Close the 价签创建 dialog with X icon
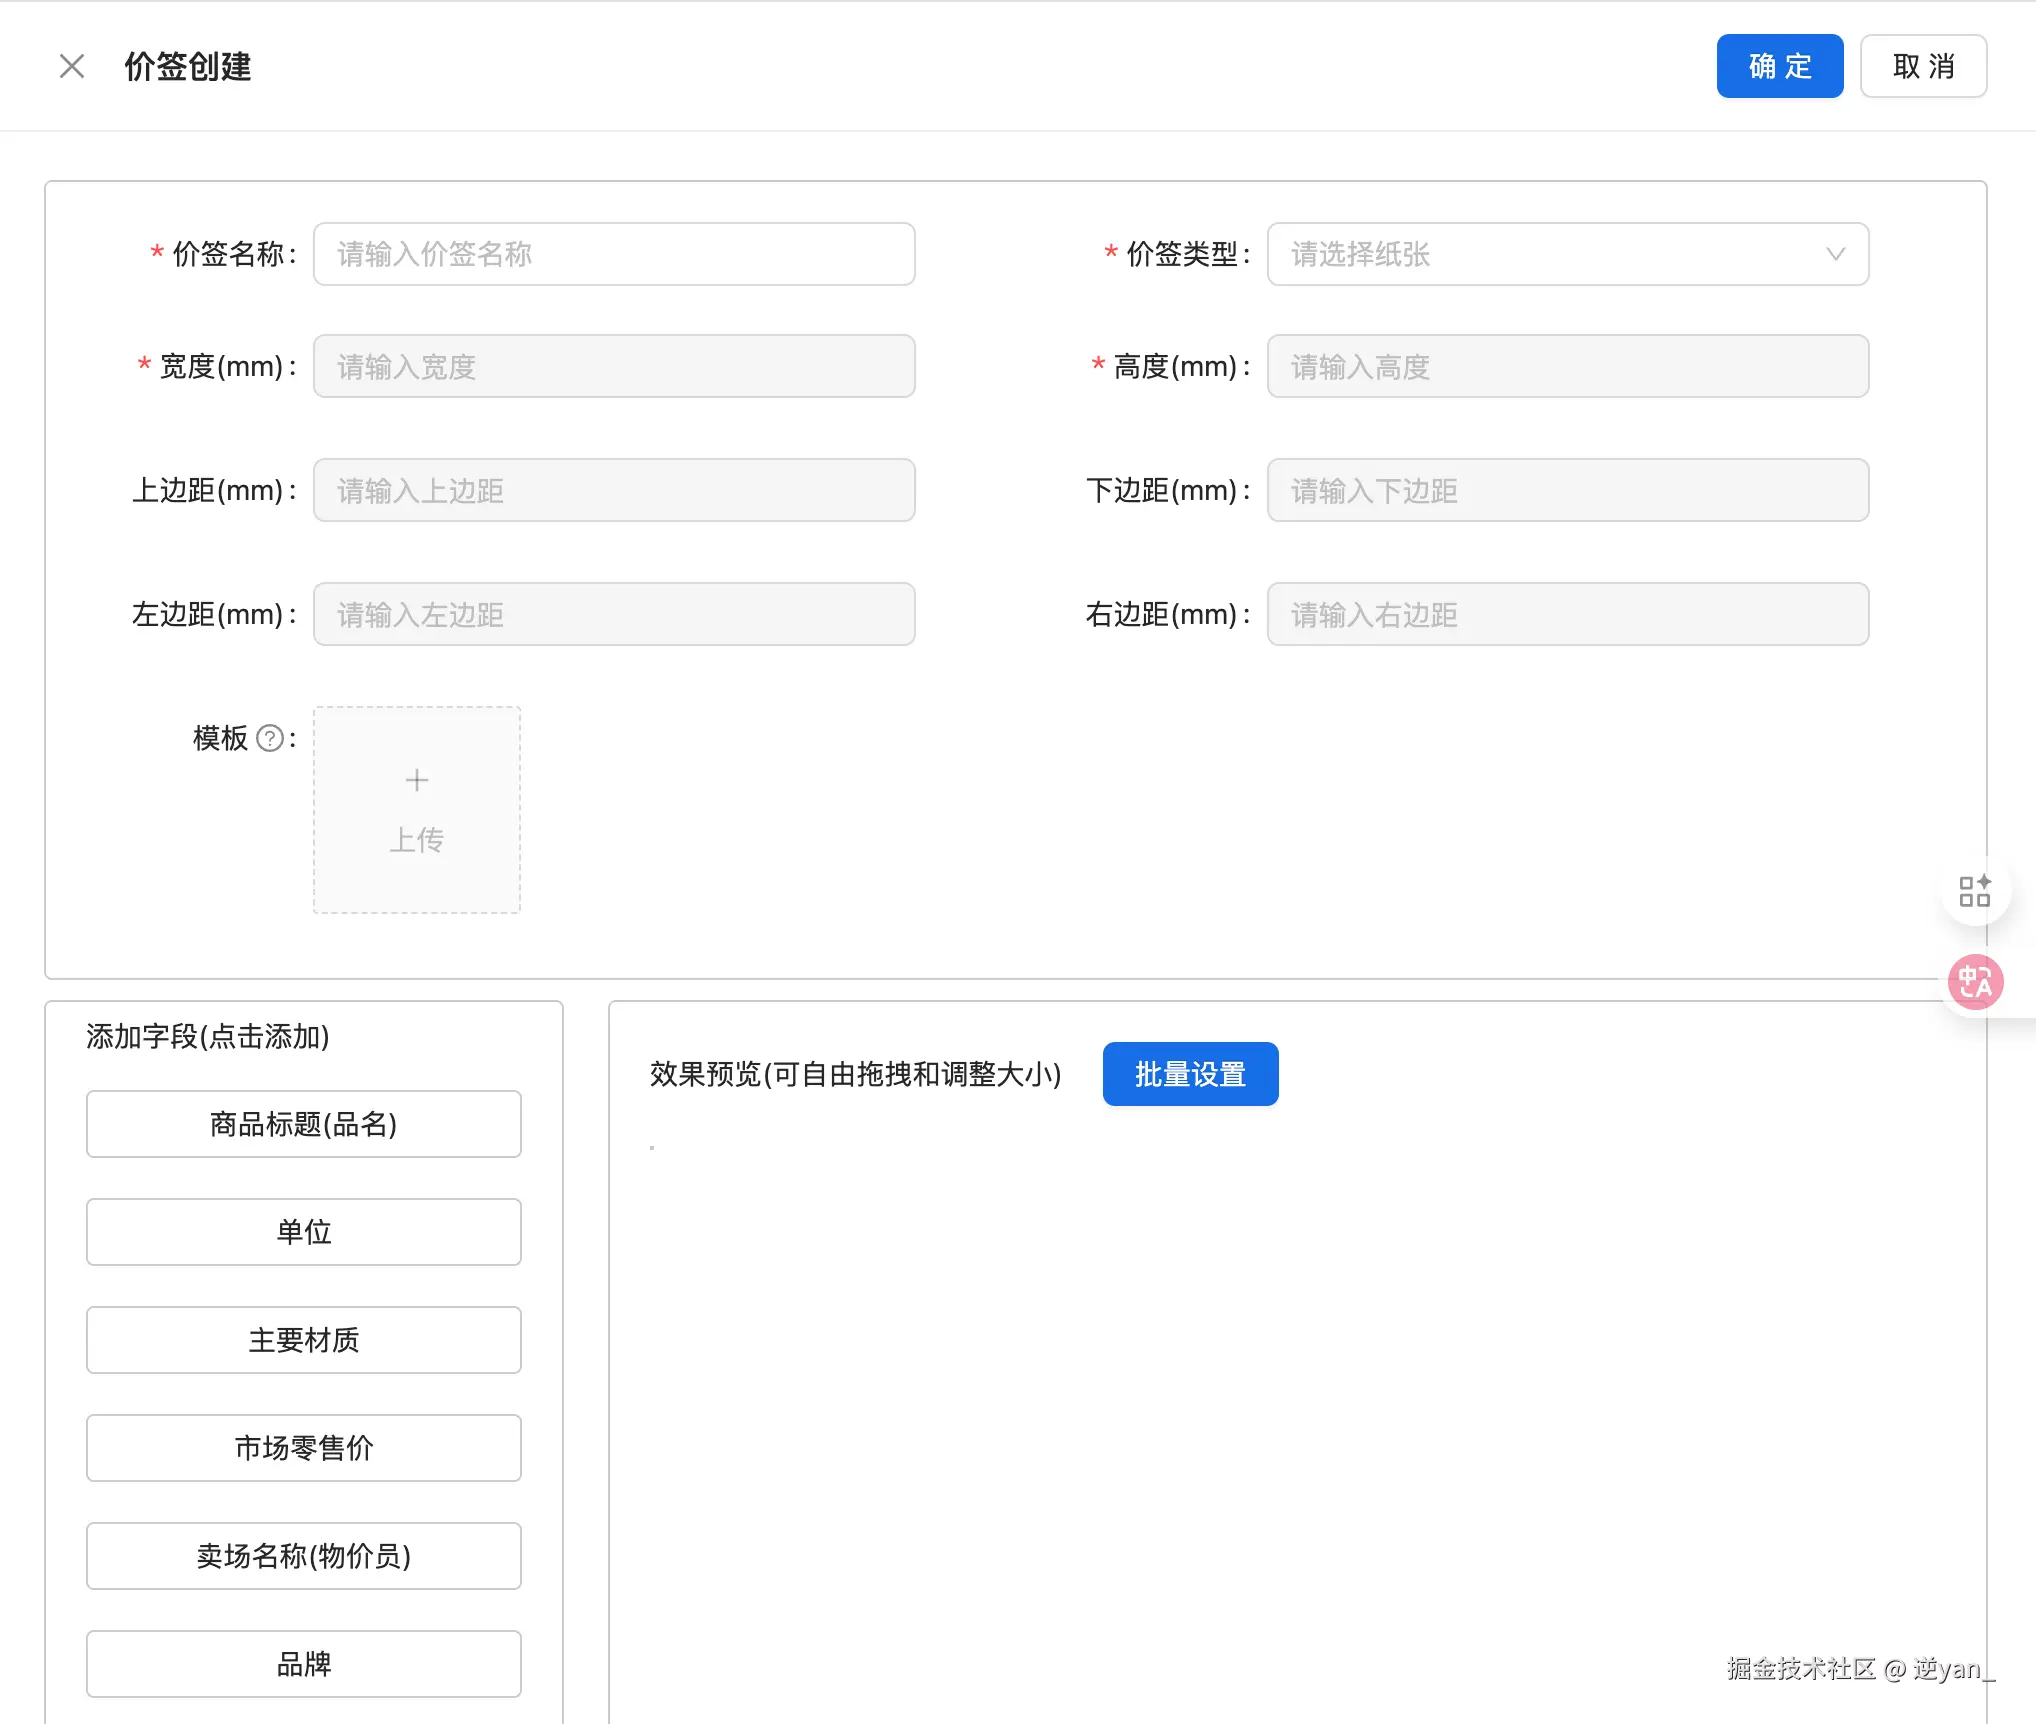 [x=72, y=66]
